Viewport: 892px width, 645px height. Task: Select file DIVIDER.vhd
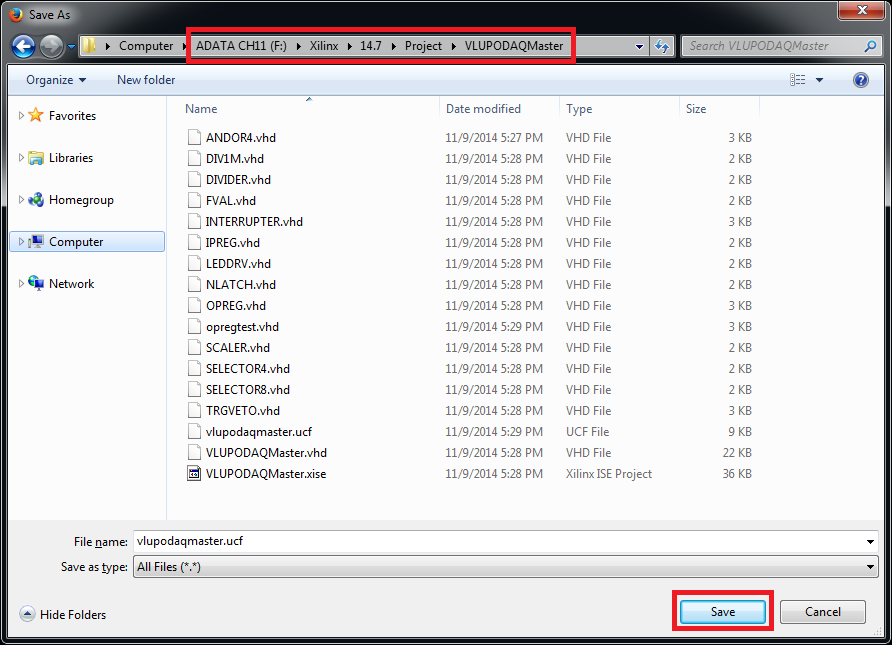(x=238, y=180)
